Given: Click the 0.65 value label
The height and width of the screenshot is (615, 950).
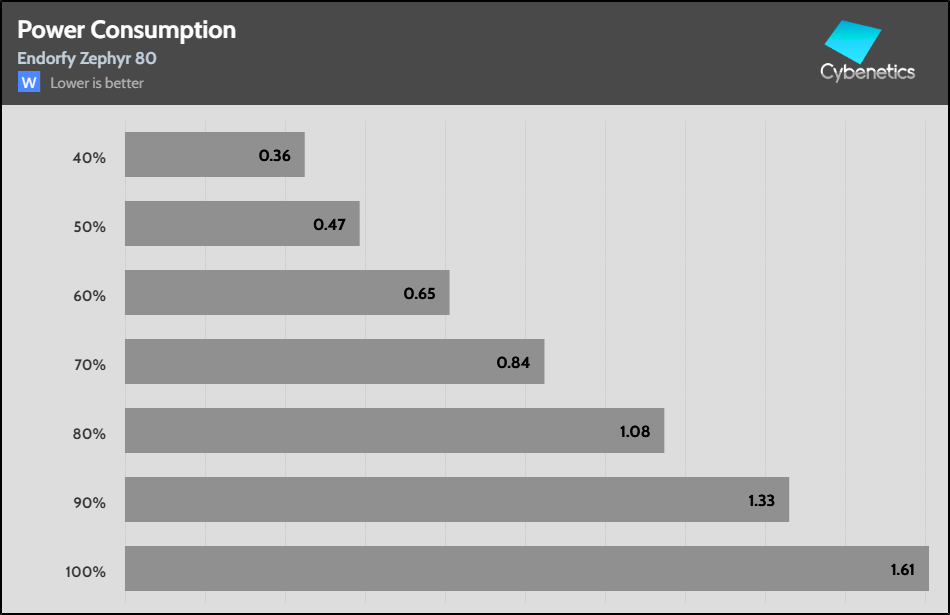Looking at the screenshot, I should (419, 293).
